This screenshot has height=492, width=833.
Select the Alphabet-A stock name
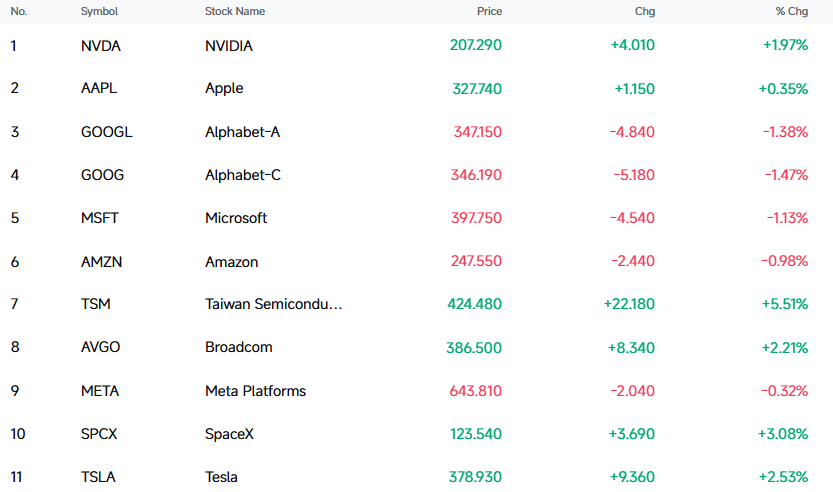coord(242,132)
